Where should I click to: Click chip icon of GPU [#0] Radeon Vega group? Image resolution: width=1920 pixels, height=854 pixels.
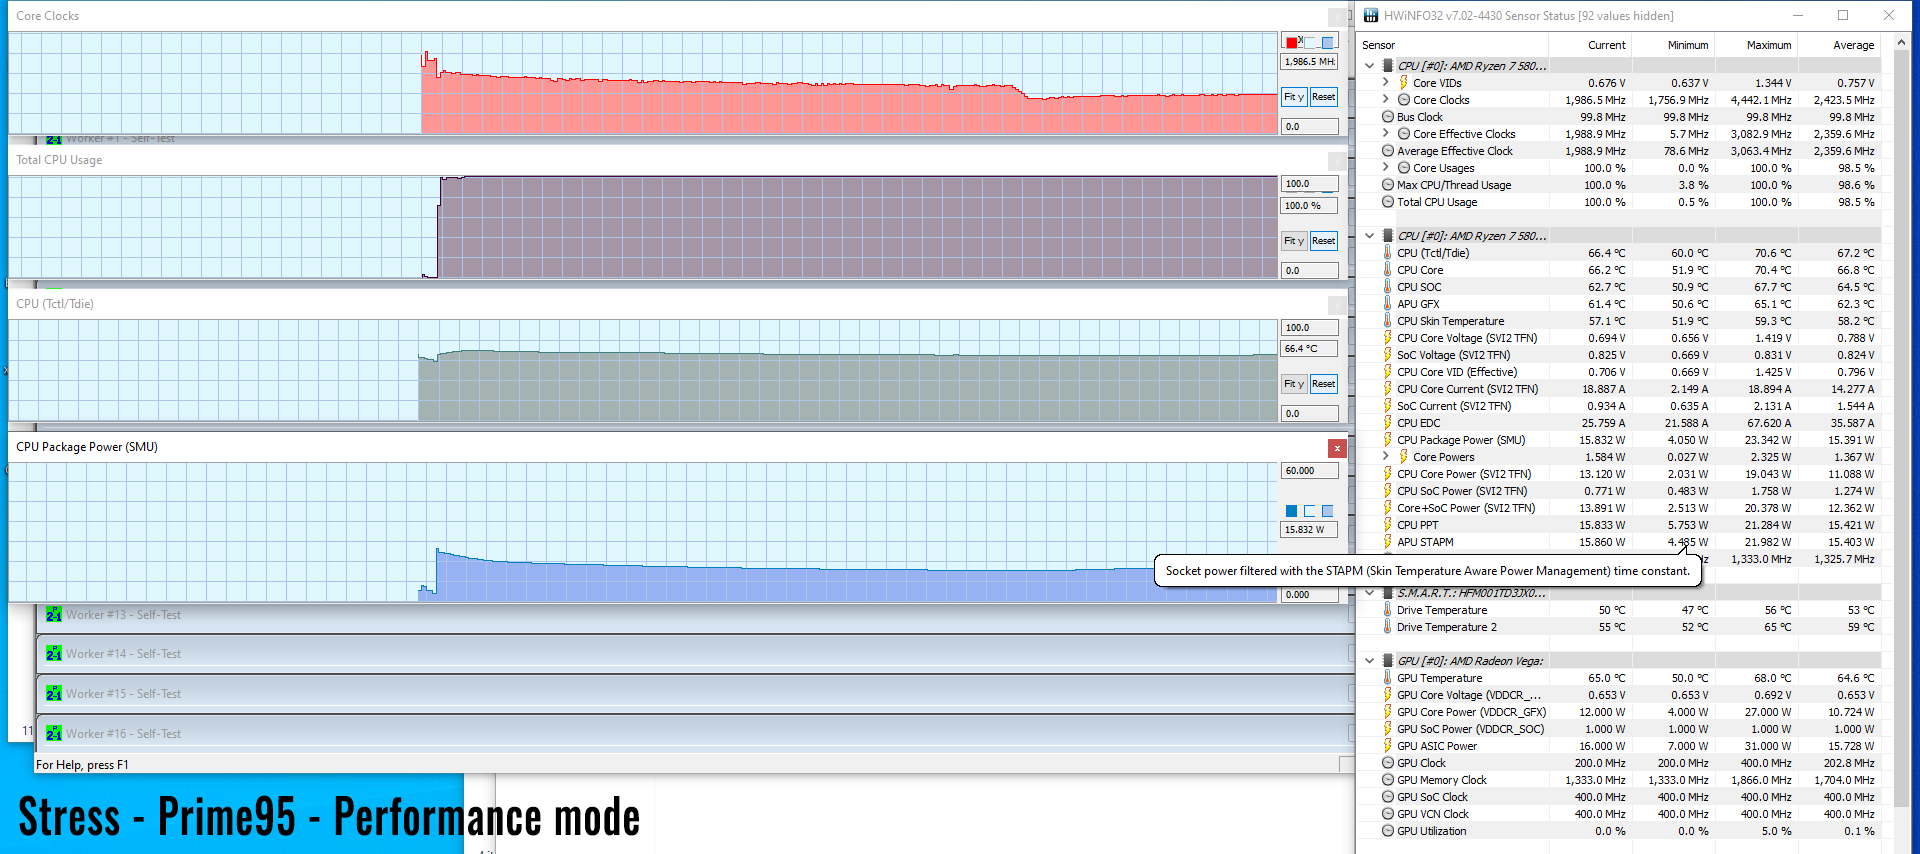coord(1388,661)
